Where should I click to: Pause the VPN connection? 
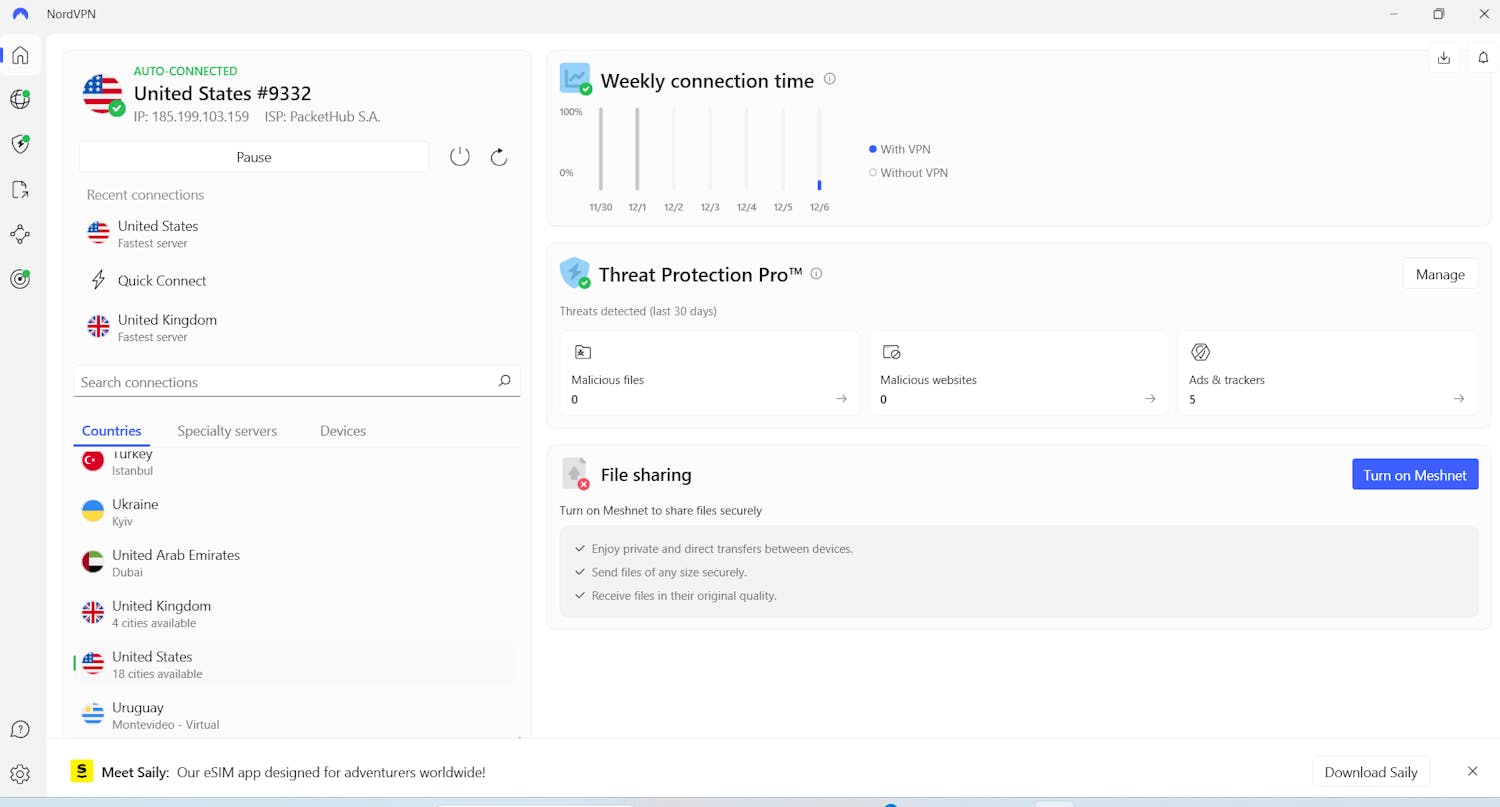point(254,157)
